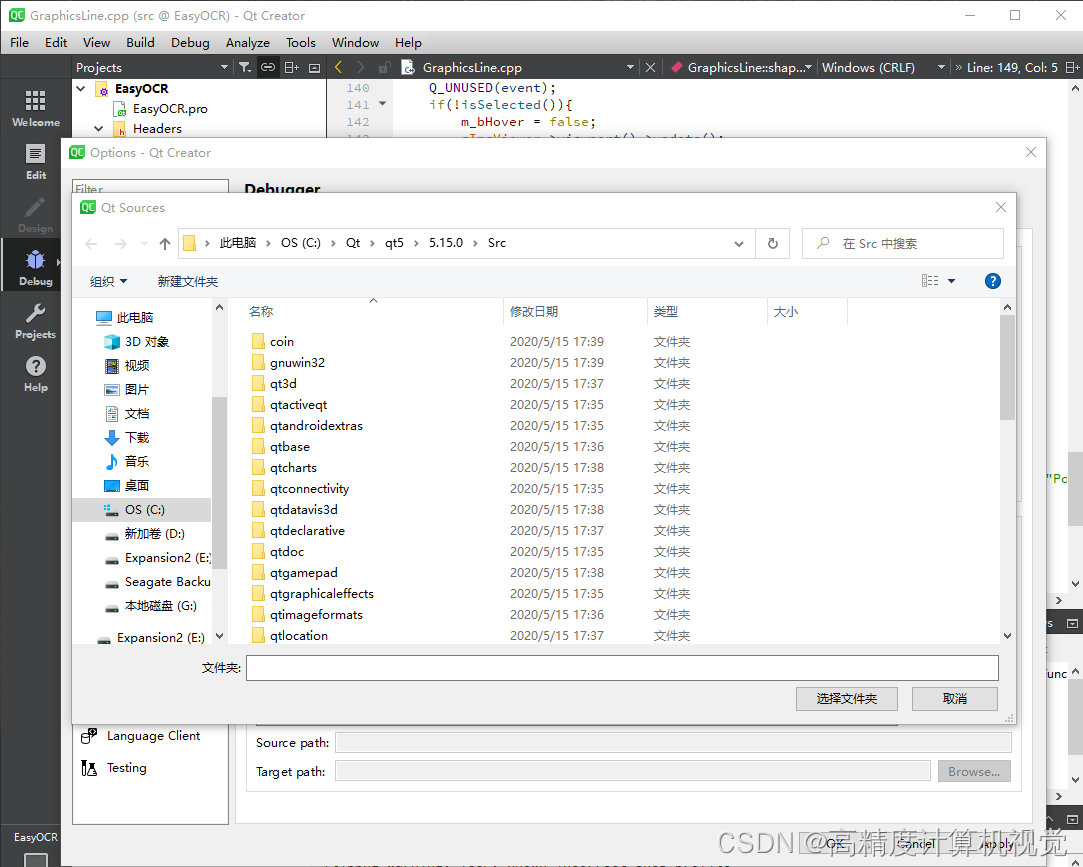The width and height of the screenshot is (1083, 867).
Task: Click Browse next to Target path
Action: [x=973, y=771]
